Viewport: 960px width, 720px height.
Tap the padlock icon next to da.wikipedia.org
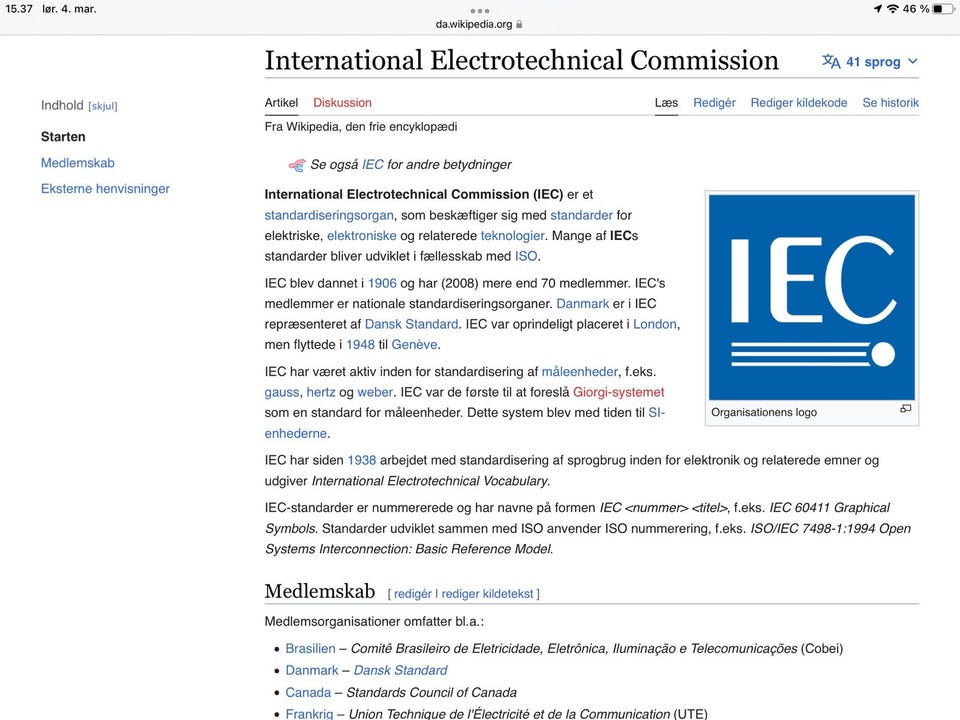tap(519, 24)
